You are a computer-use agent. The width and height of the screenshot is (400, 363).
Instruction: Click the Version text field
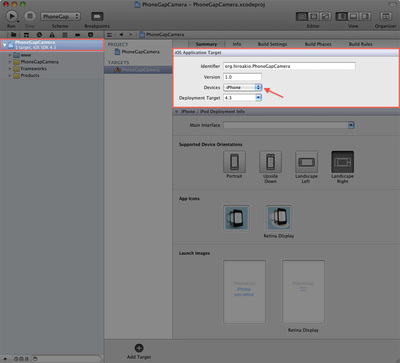pyautogui.click(x=242, y=77)
